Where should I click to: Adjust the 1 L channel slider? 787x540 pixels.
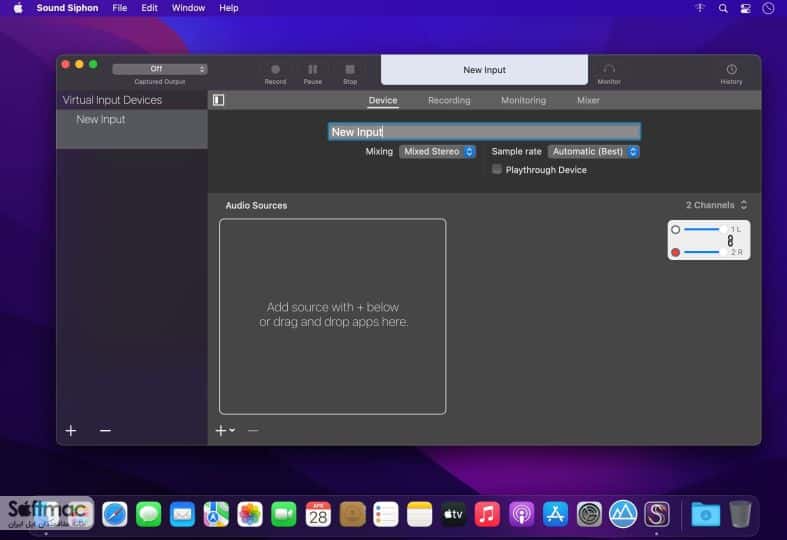point(704,229)
